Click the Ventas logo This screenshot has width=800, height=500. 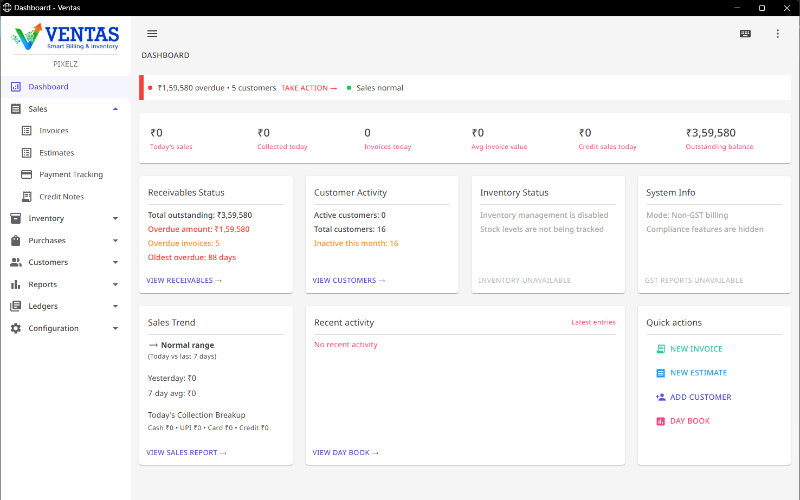click(65, 37)
